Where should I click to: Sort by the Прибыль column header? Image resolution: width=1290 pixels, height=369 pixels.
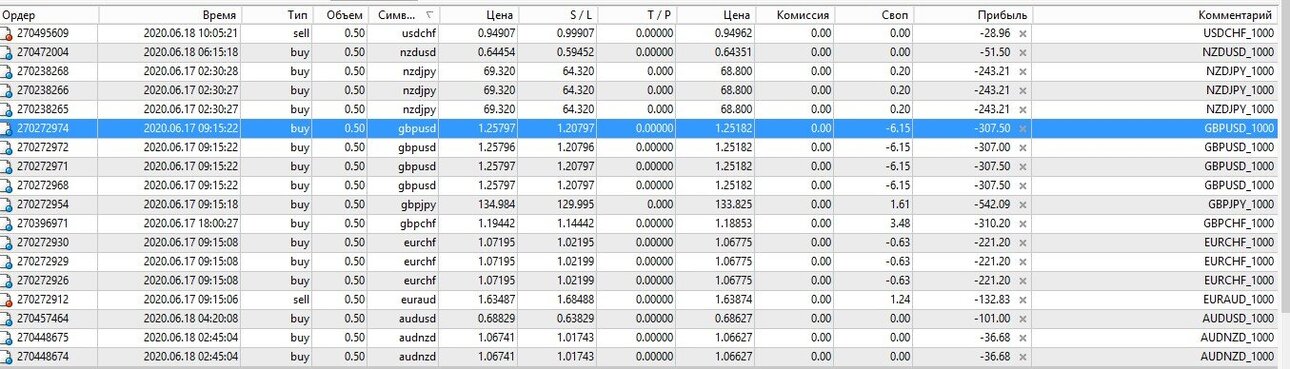tap(973, 15)
